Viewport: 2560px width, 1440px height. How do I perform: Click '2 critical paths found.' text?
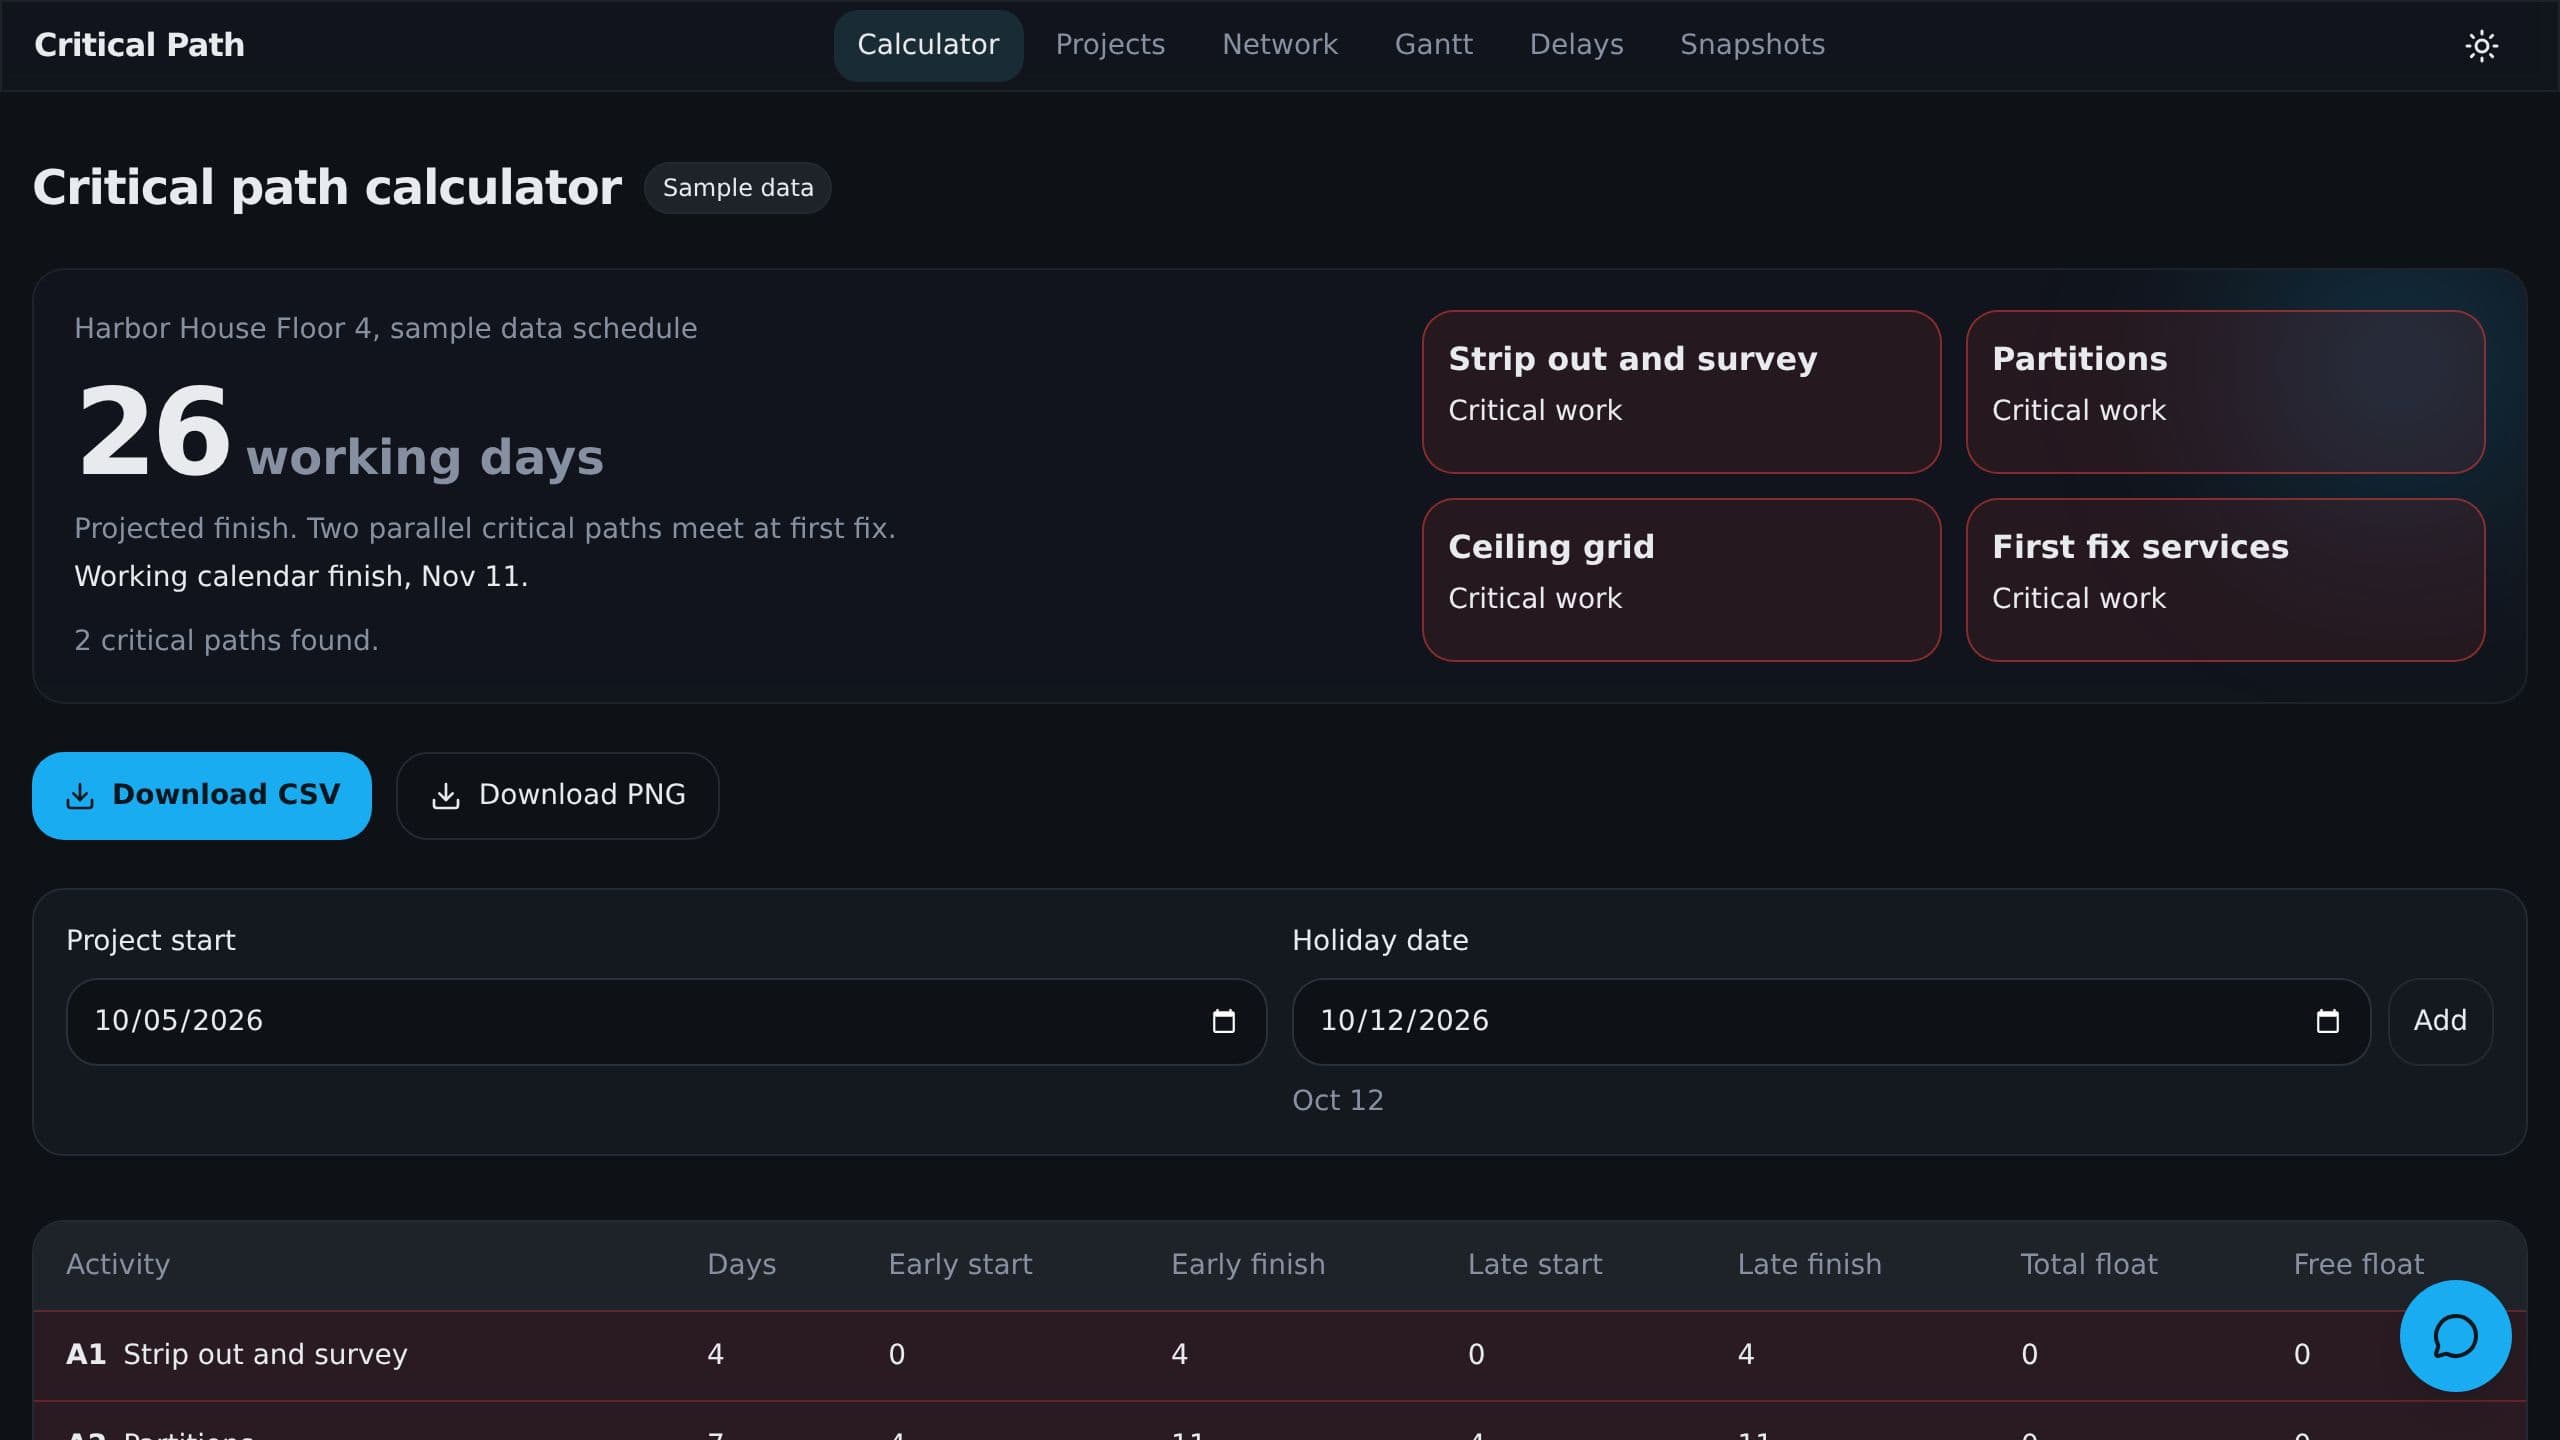226,640
